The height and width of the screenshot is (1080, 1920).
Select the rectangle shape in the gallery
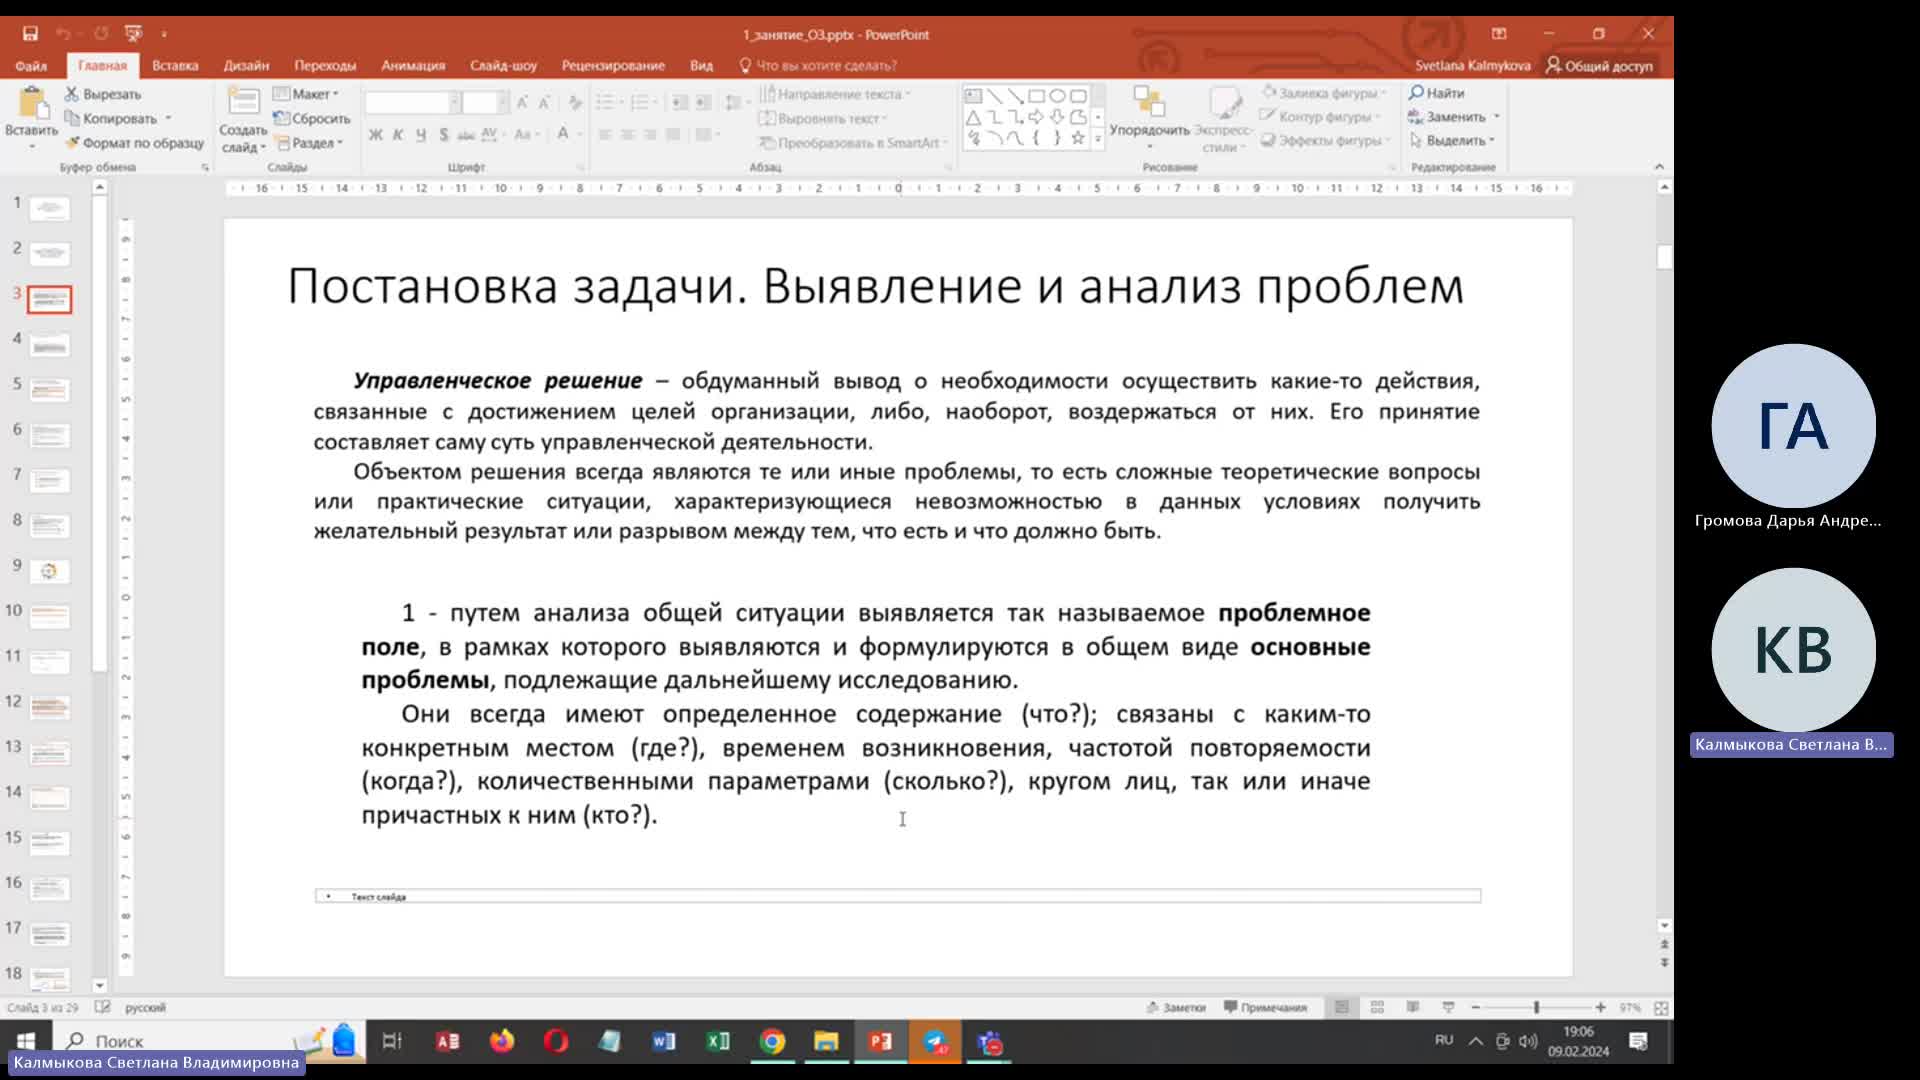pyautogui.click(x=1036, y=96)
